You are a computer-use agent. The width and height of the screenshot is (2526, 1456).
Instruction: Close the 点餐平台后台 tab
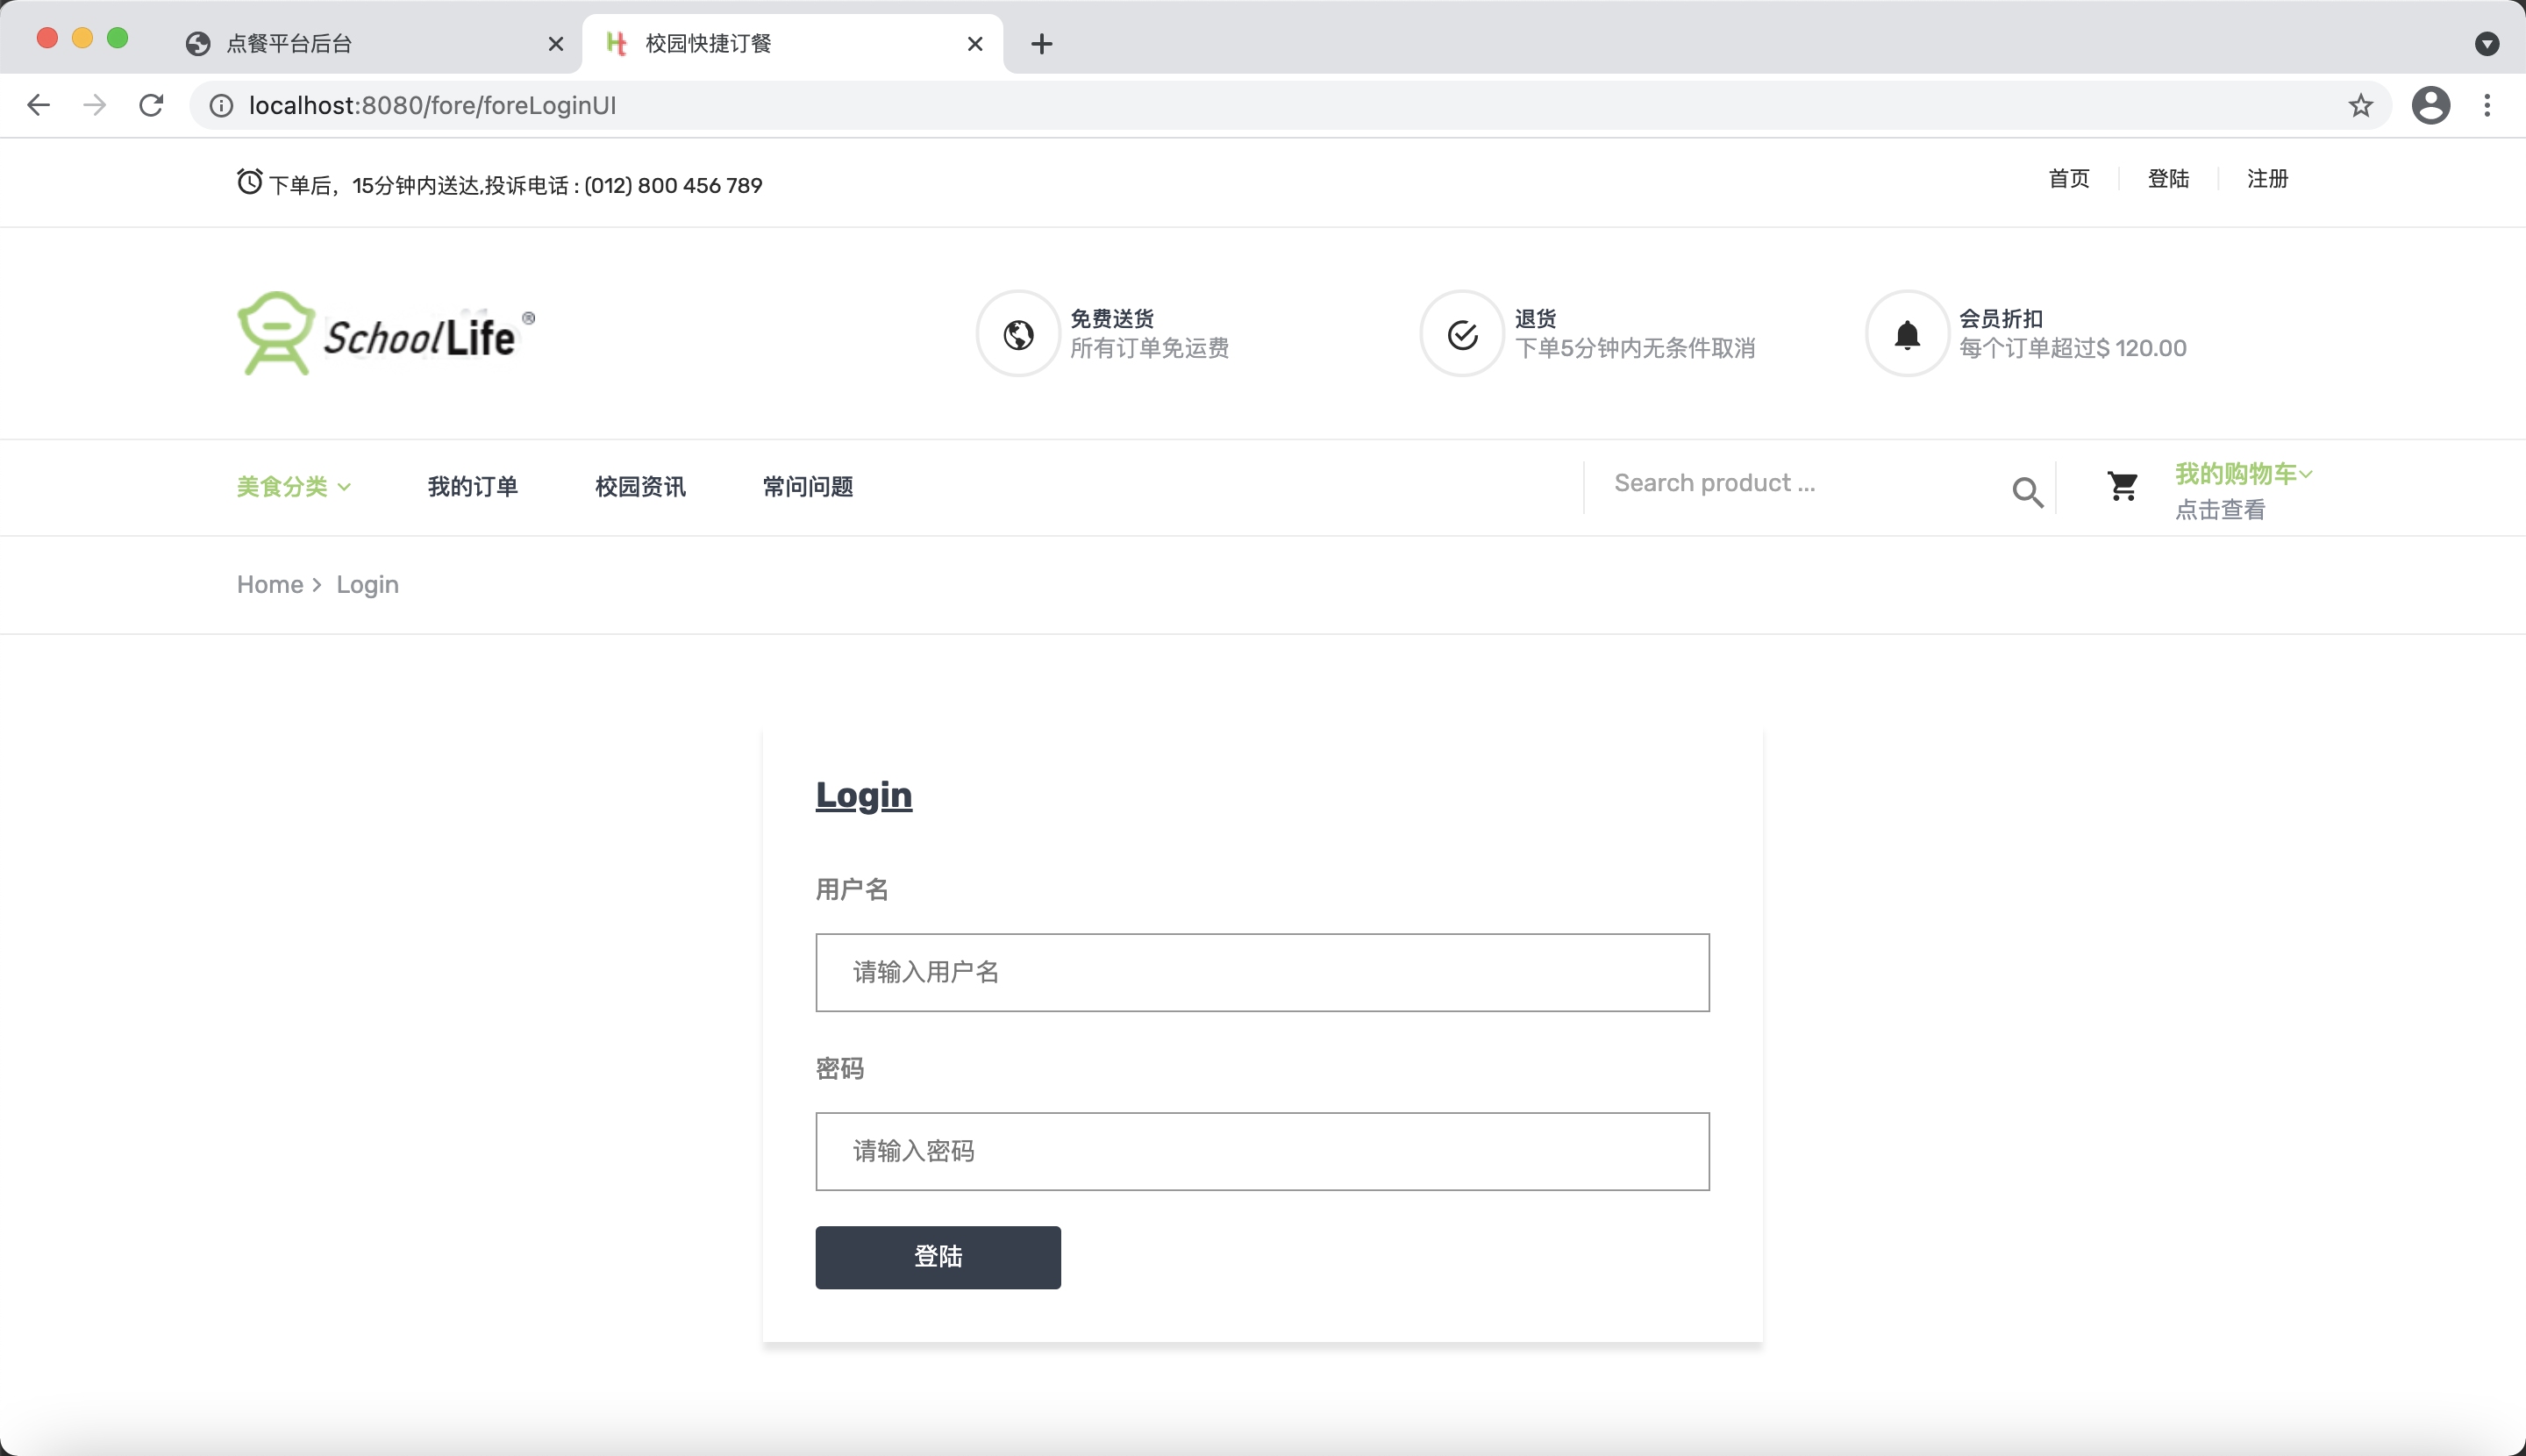pyautogui.click(x=556, y=44)
